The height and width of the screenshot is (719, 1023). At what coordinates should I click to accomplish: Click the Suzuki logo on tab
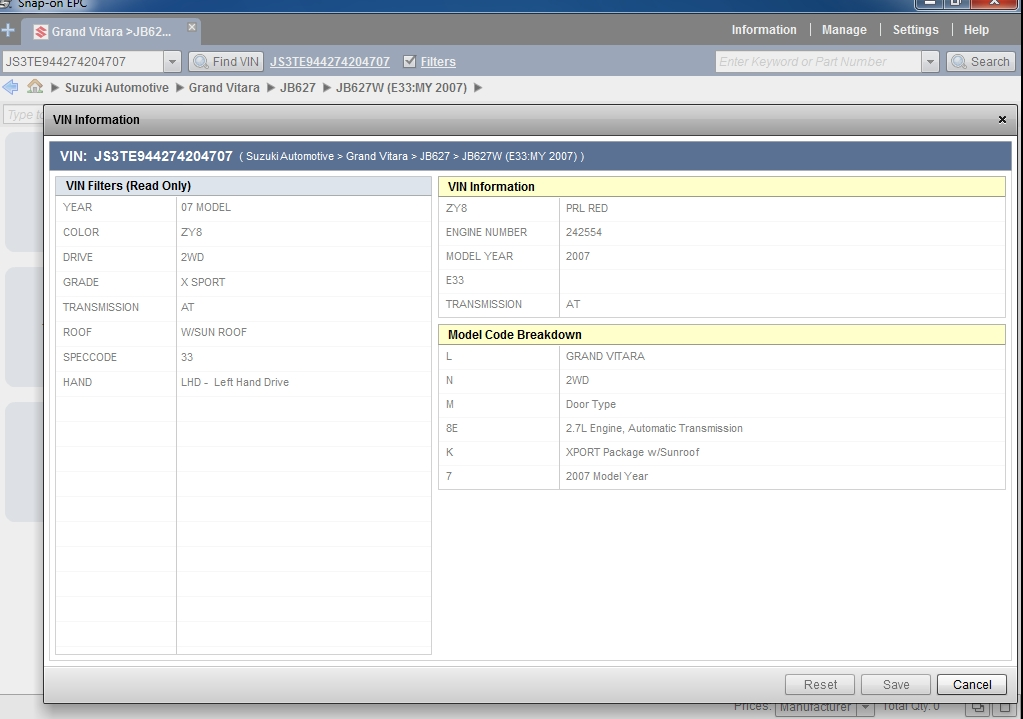pyautogui.click(x=40, y=31)
